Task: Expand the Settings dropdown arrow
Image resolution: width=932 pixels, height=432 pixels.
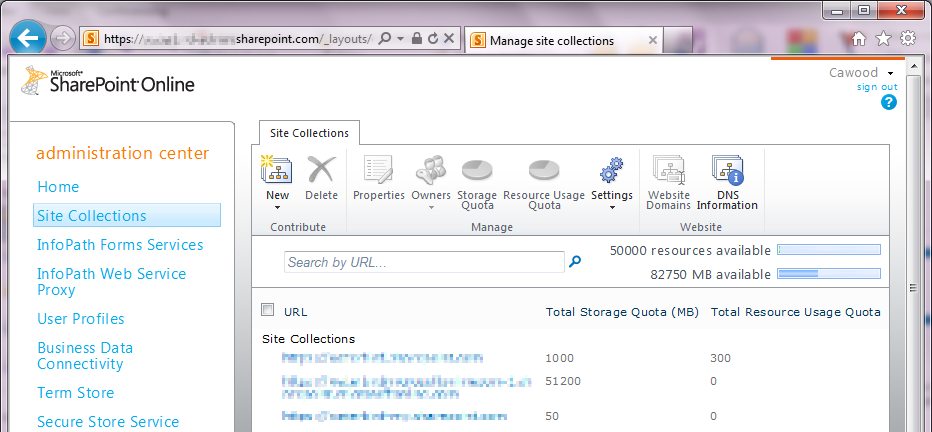Action: pos(612,207)
